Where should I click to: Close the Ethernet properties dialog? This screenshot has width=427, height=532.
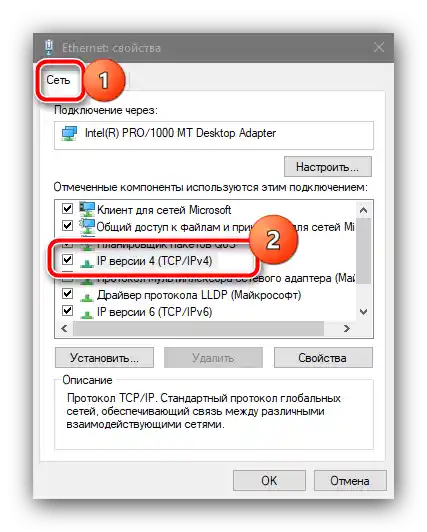click(379, 48)
